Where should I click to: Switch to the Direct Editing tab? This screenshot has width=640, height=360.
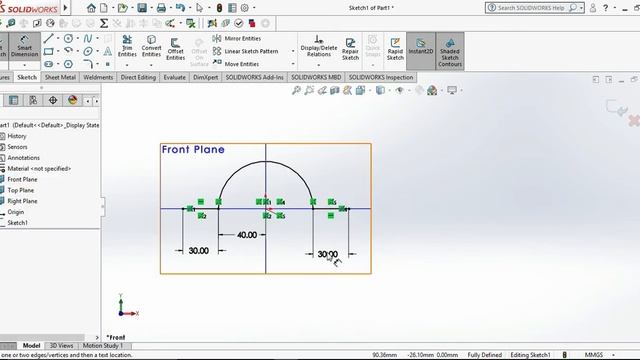point(138,77)
